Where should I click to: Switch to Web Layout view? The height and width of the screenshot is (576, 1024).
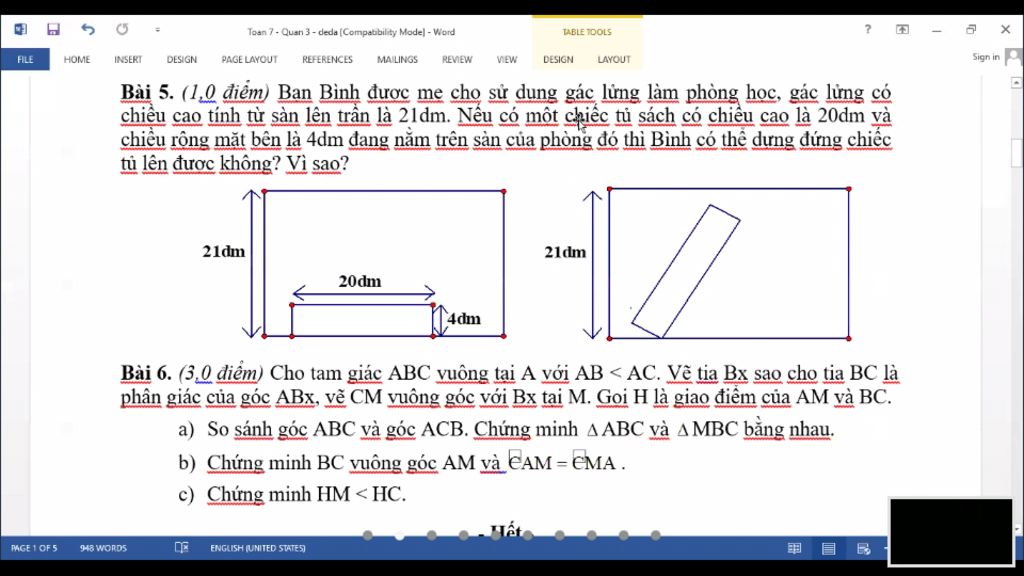coord(863,549)
